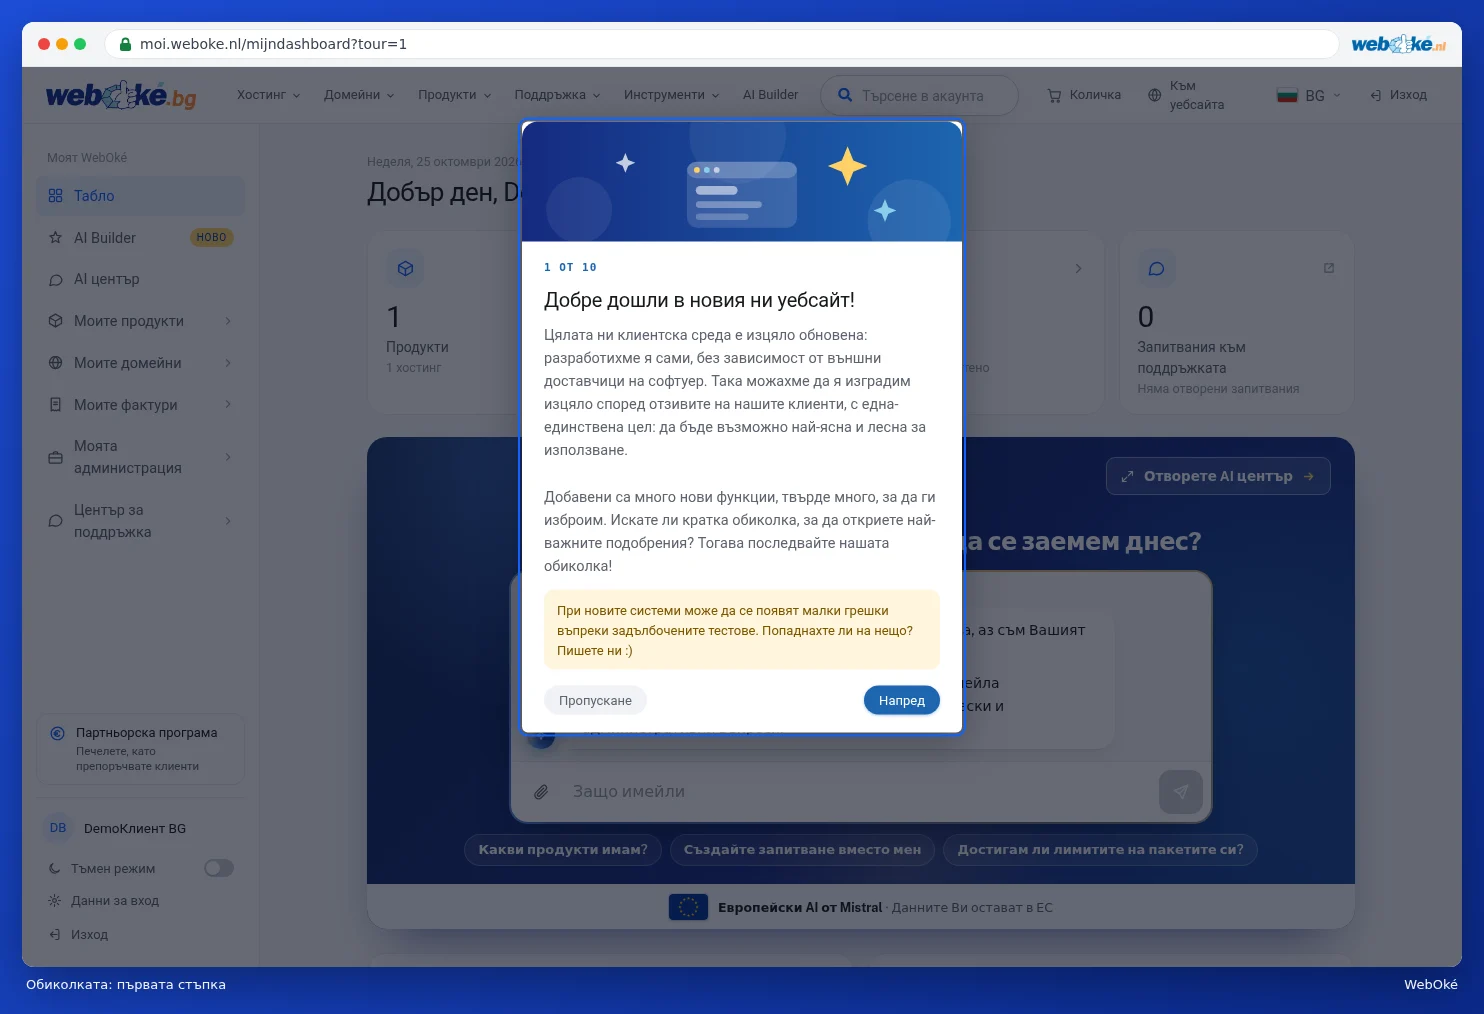1484x1014 pixels.
Task: Click the Табло dashboard grid icon
Action: (55, 196)
